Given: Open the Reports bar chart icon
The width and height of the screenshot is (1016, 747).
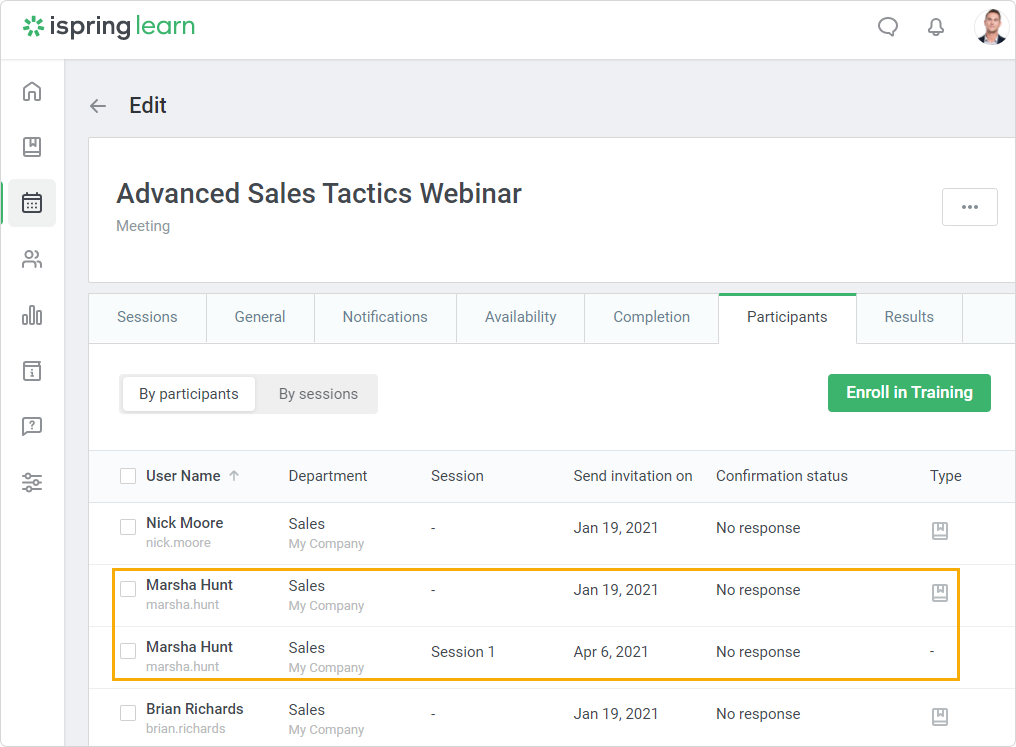Looking at the screenshot, I should pos(32,316).
